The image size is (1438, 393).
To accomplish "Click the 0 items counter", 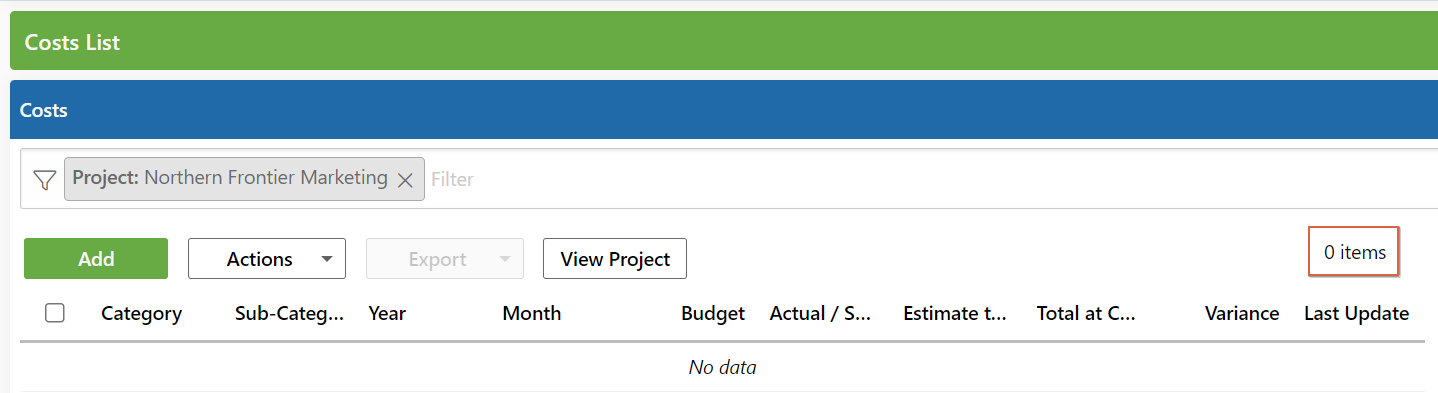I will [x=1354, y=252].
